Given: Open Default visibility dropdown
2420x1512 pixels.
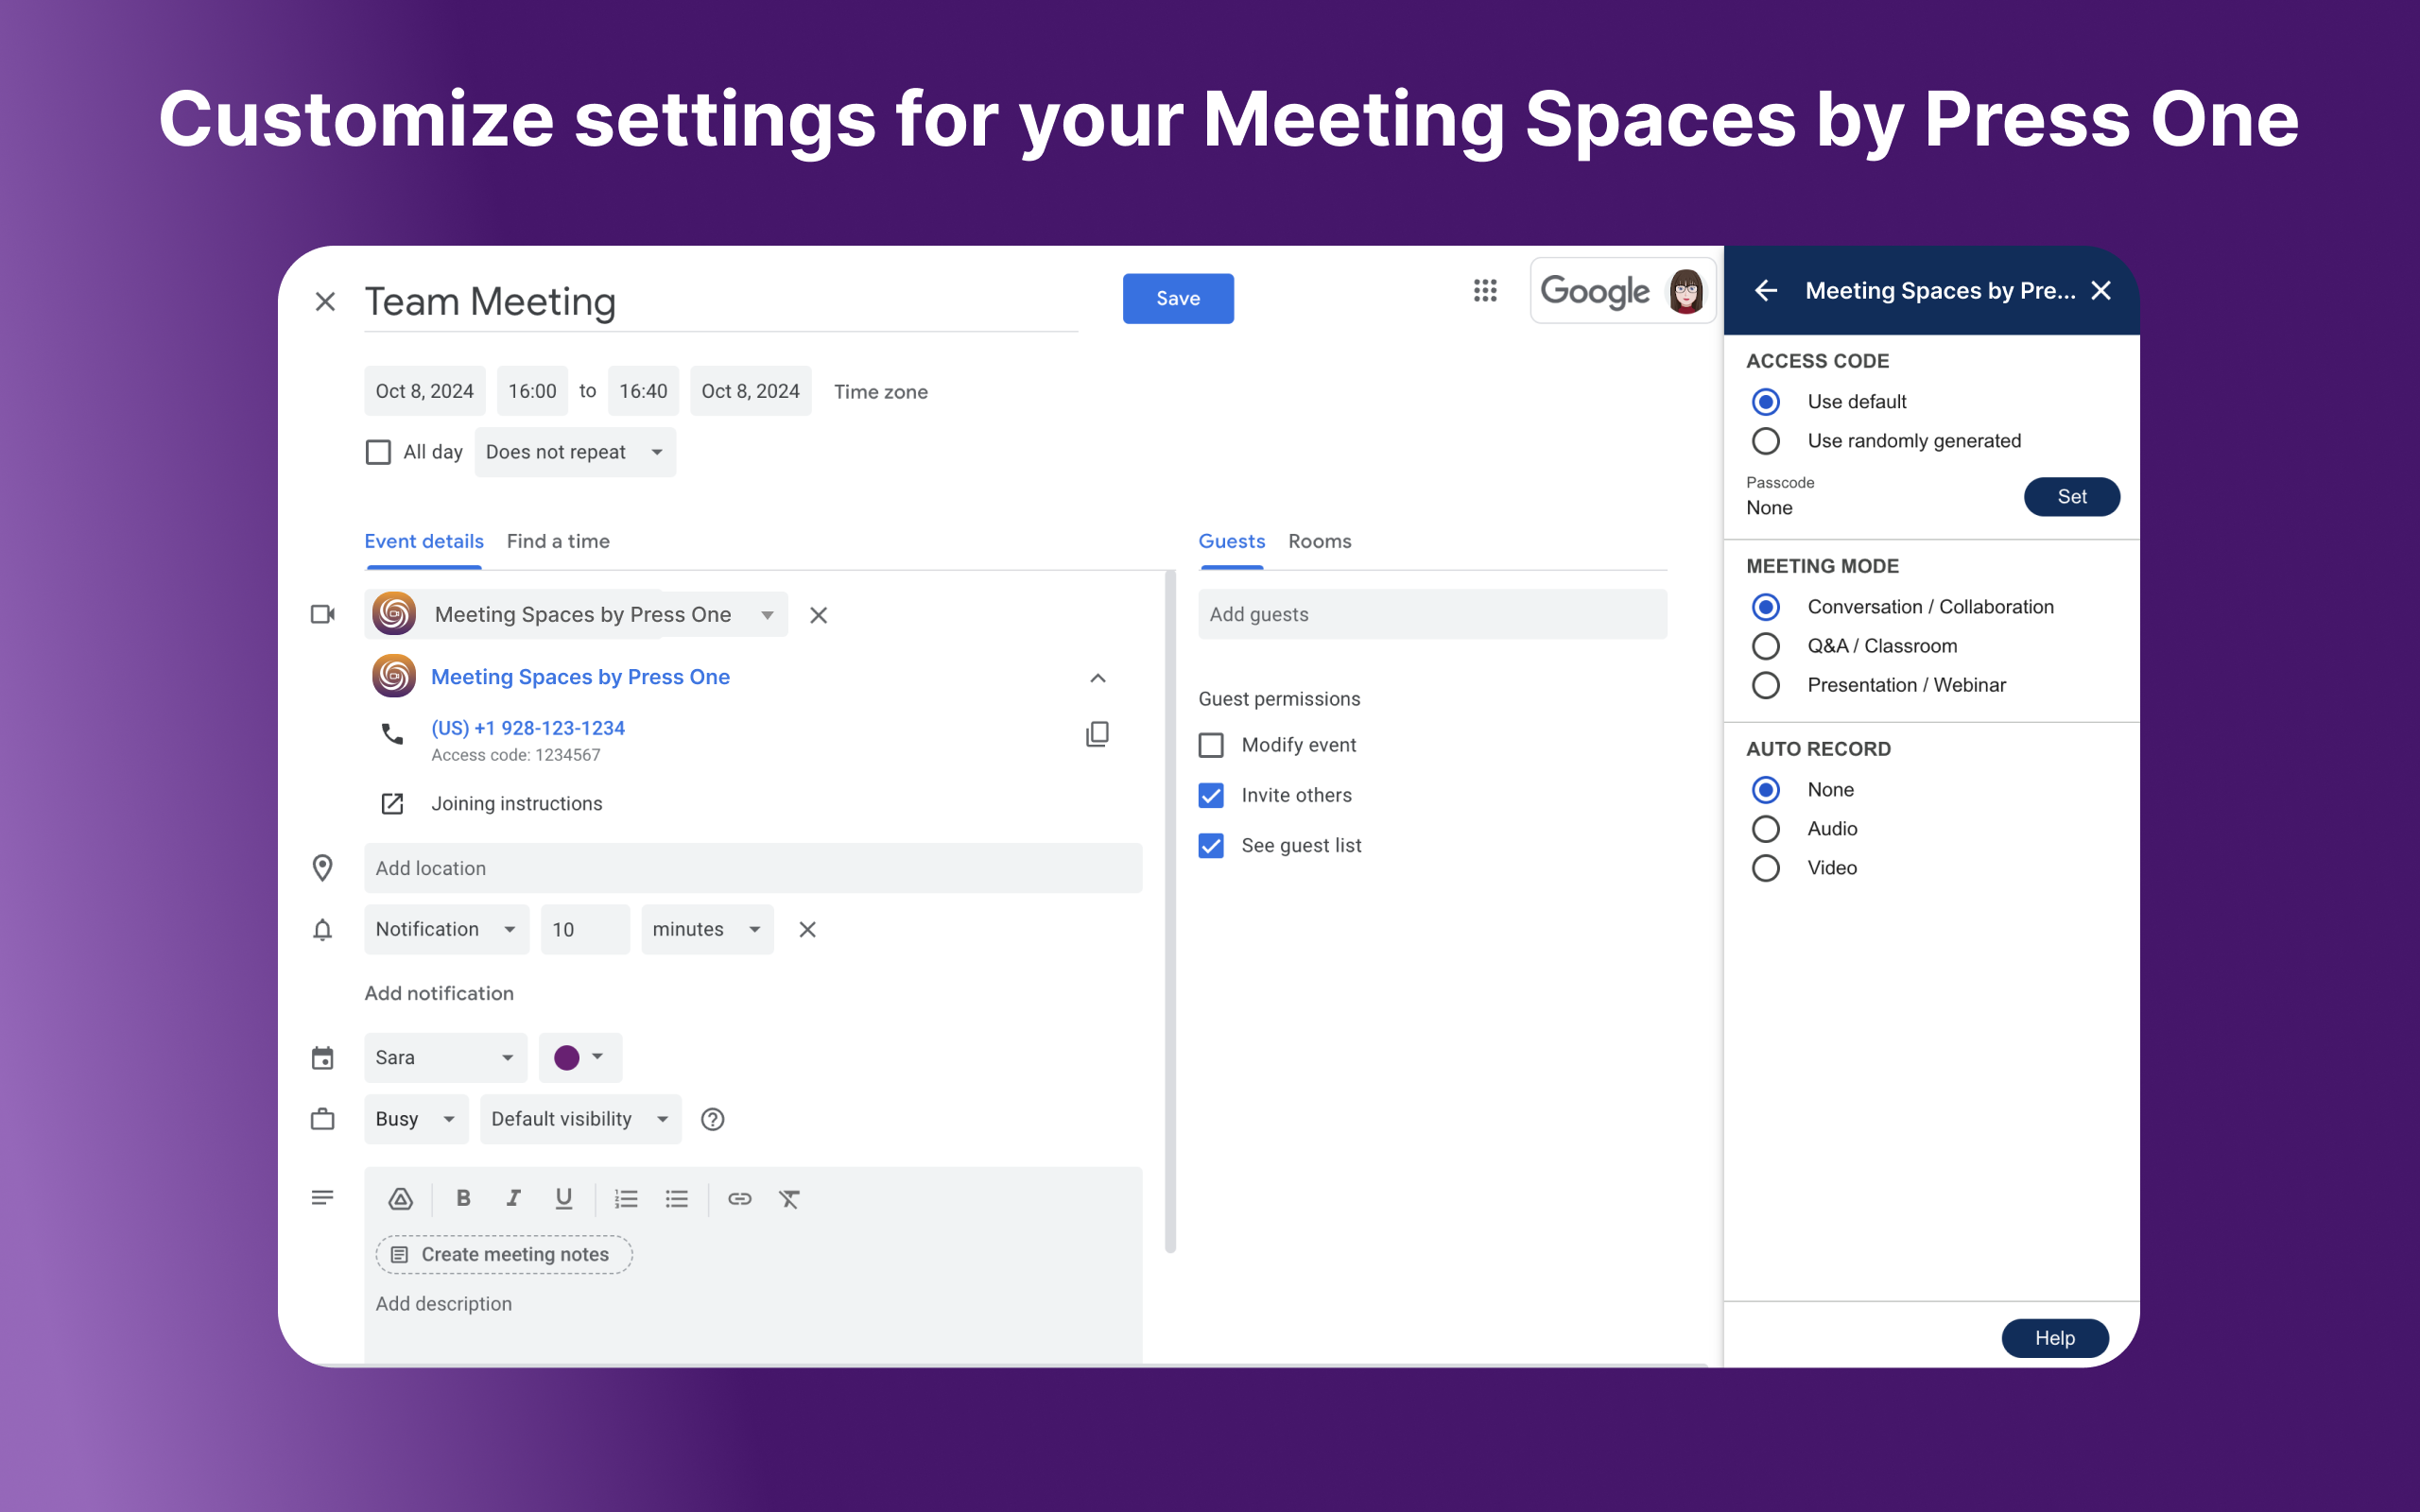Looking at the screenshot, I should click(579, 1119).
